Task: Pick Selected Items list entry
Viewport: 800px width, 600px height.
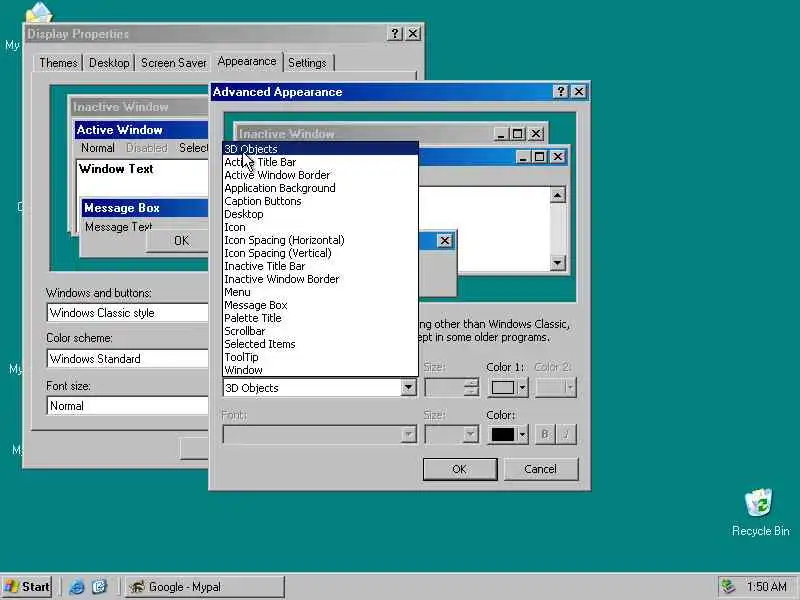Action: 320,344
